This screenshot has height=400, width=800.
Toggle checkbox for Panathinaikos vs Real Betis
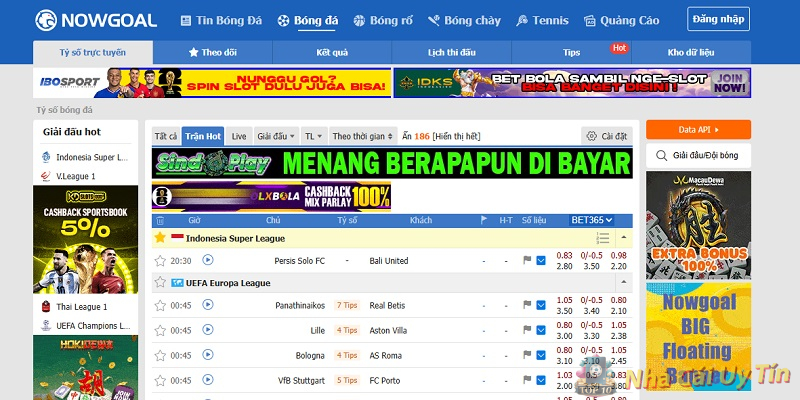(541, 305)
